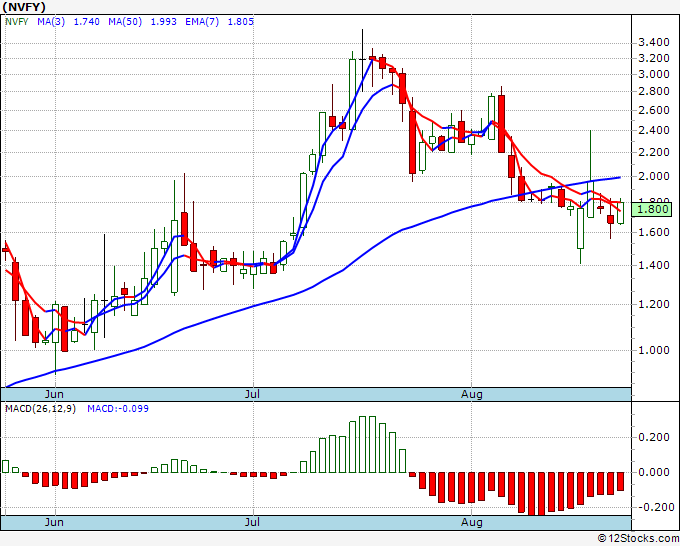Click the MACD(26,12,9) indicator label
Screen dimensions: 680x546
[40, 409]
